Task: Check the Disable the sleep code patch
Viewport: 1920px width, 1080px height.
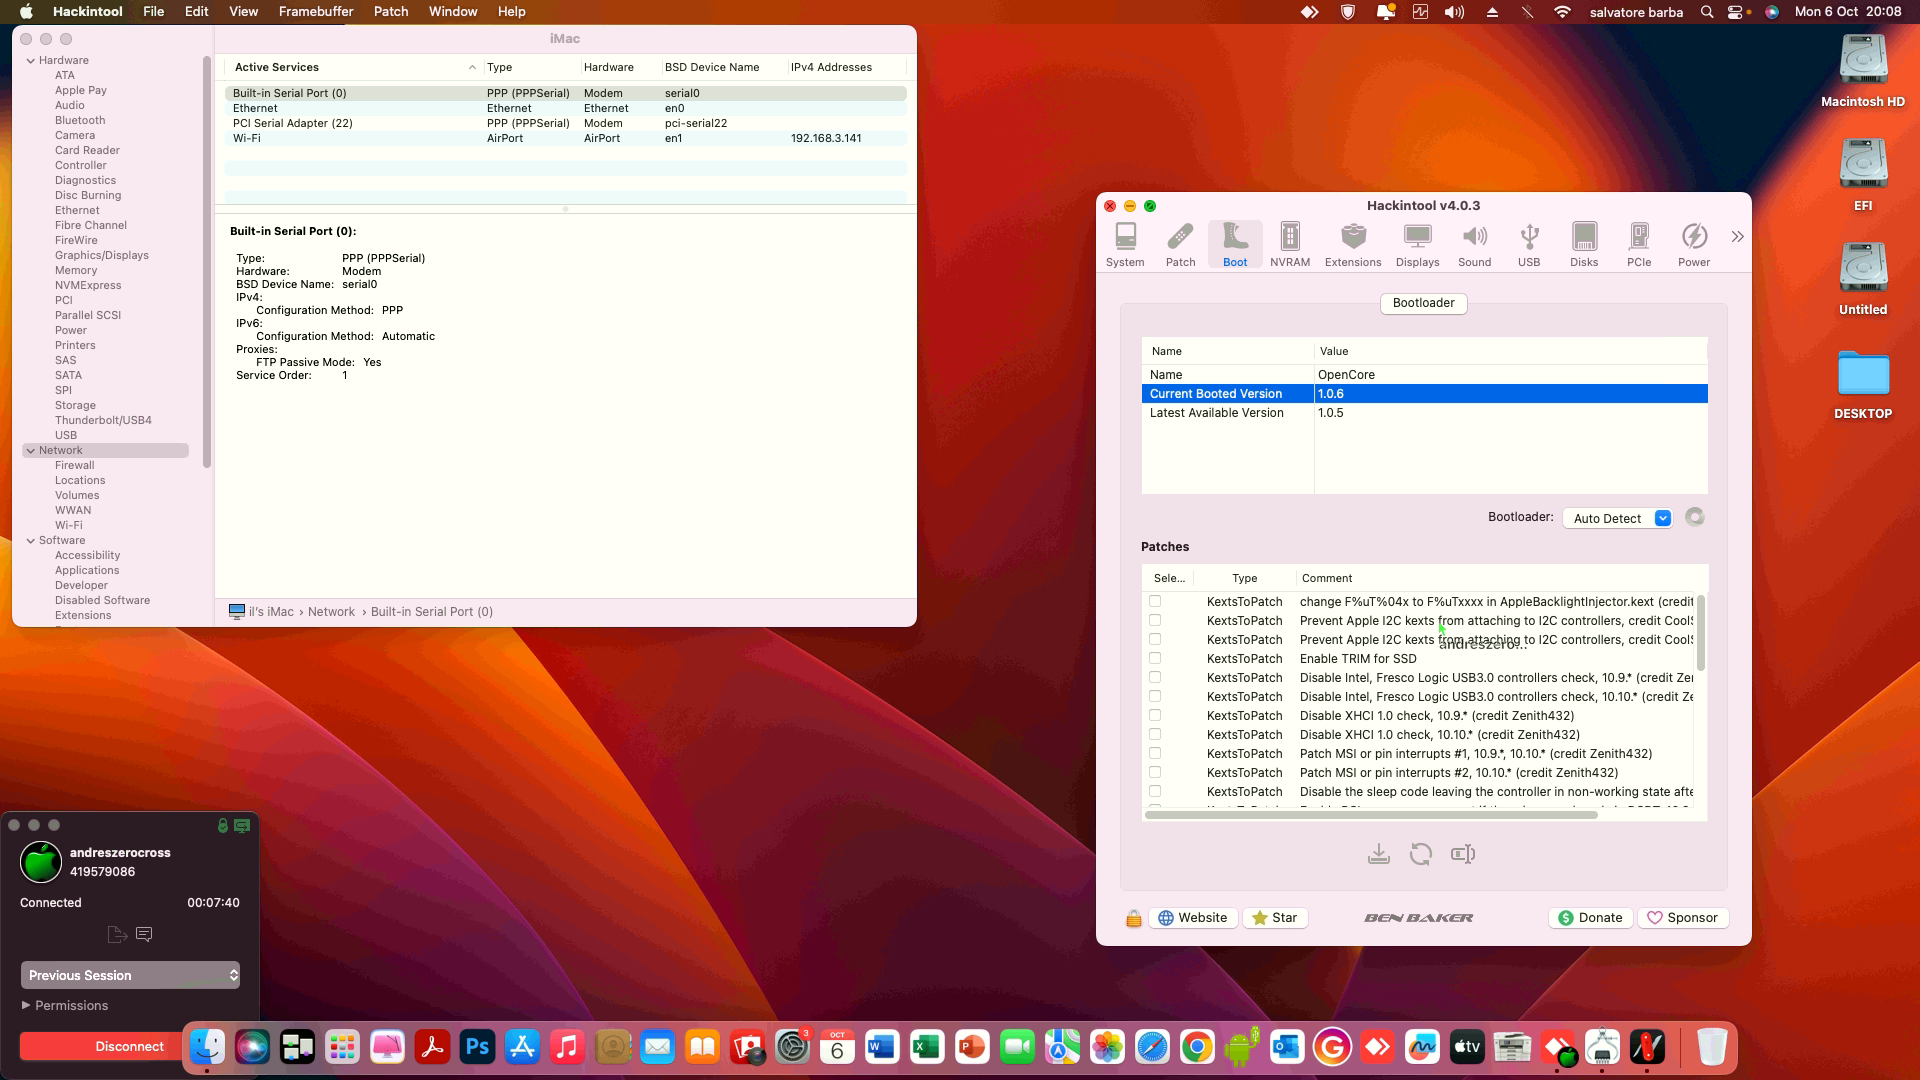Action: (x=1155, y=791)
